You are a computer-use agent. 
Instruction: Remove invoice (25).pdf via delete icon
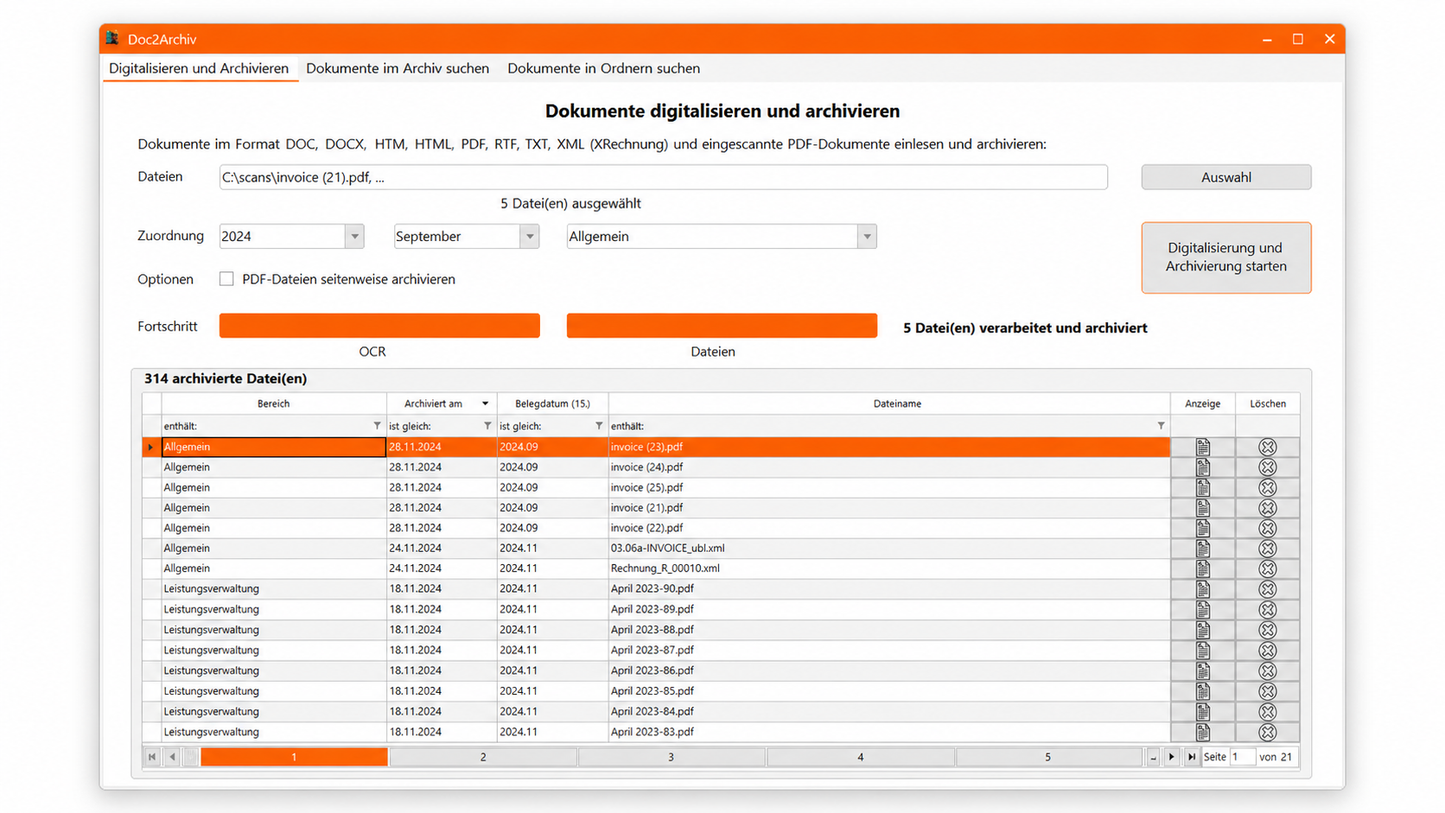click(1267, 487)
